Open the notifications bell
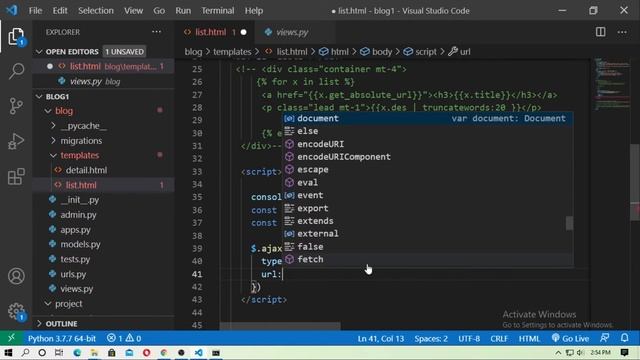This screenshot has width=640, height=360. (624, 338)
